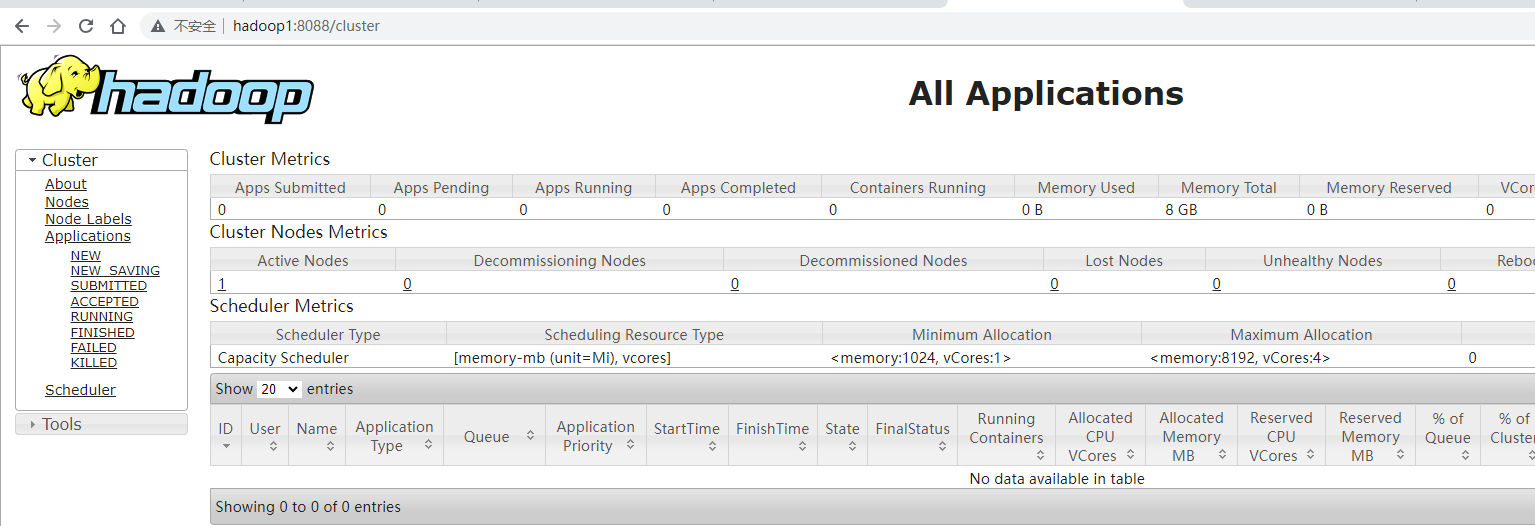
Task: Sort table by StartTime column
Action: pyautogui.click(x=687, y=436)
